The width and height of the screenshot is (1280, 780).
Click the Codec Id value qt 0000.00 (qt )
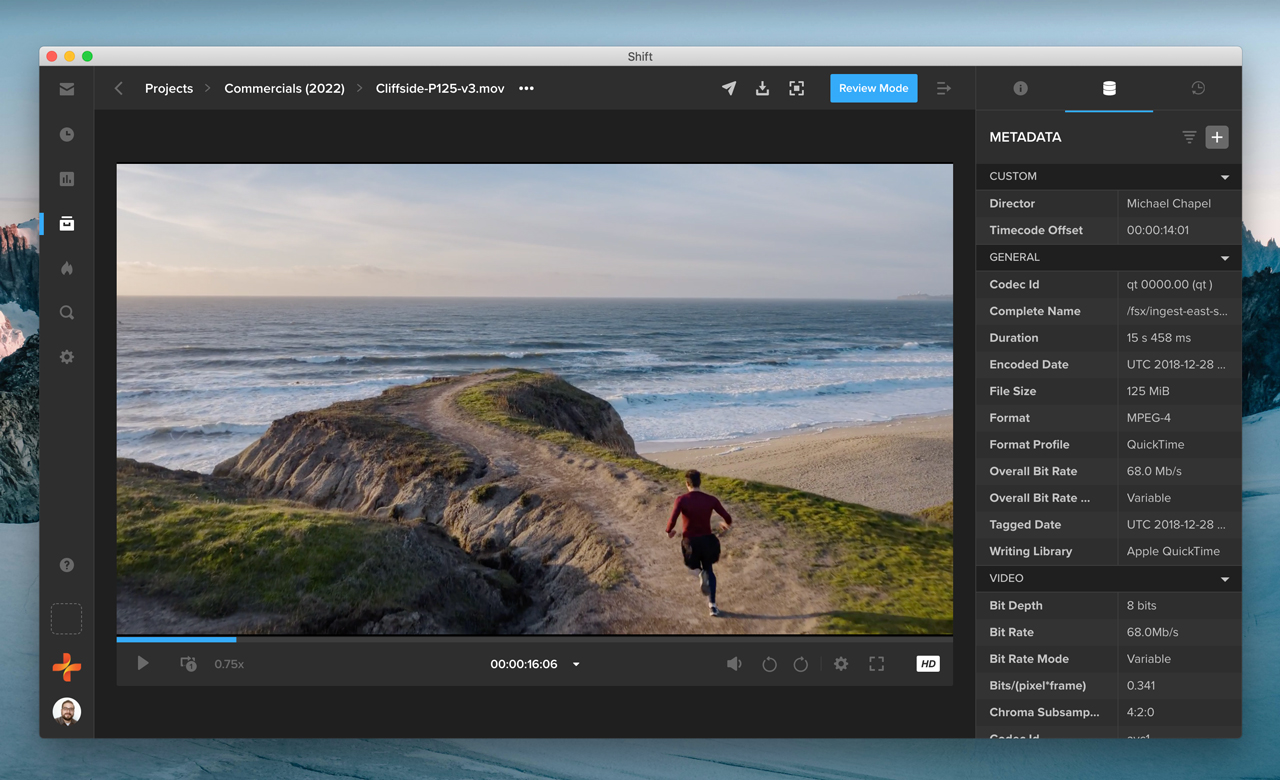pyautogui.click(x=1169, y=284)
